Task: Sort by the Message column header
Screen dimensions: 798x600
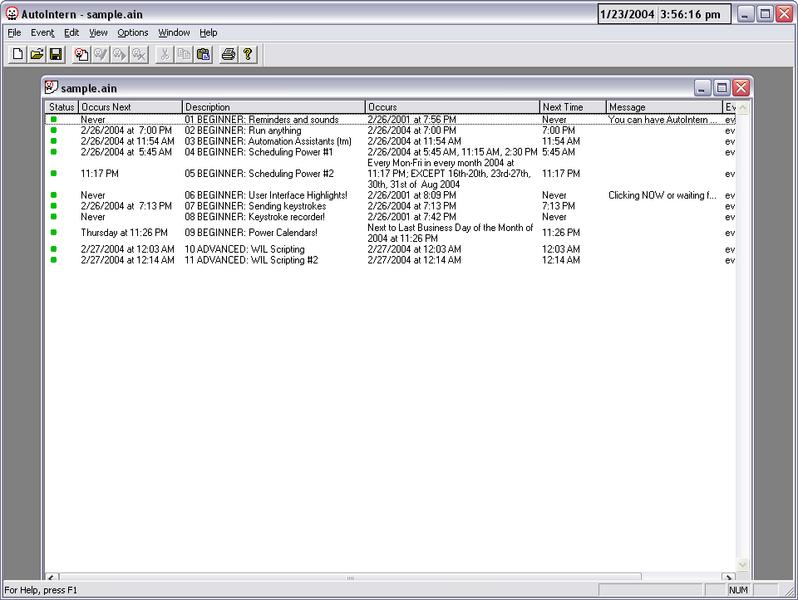Action: tap(664, 107)
